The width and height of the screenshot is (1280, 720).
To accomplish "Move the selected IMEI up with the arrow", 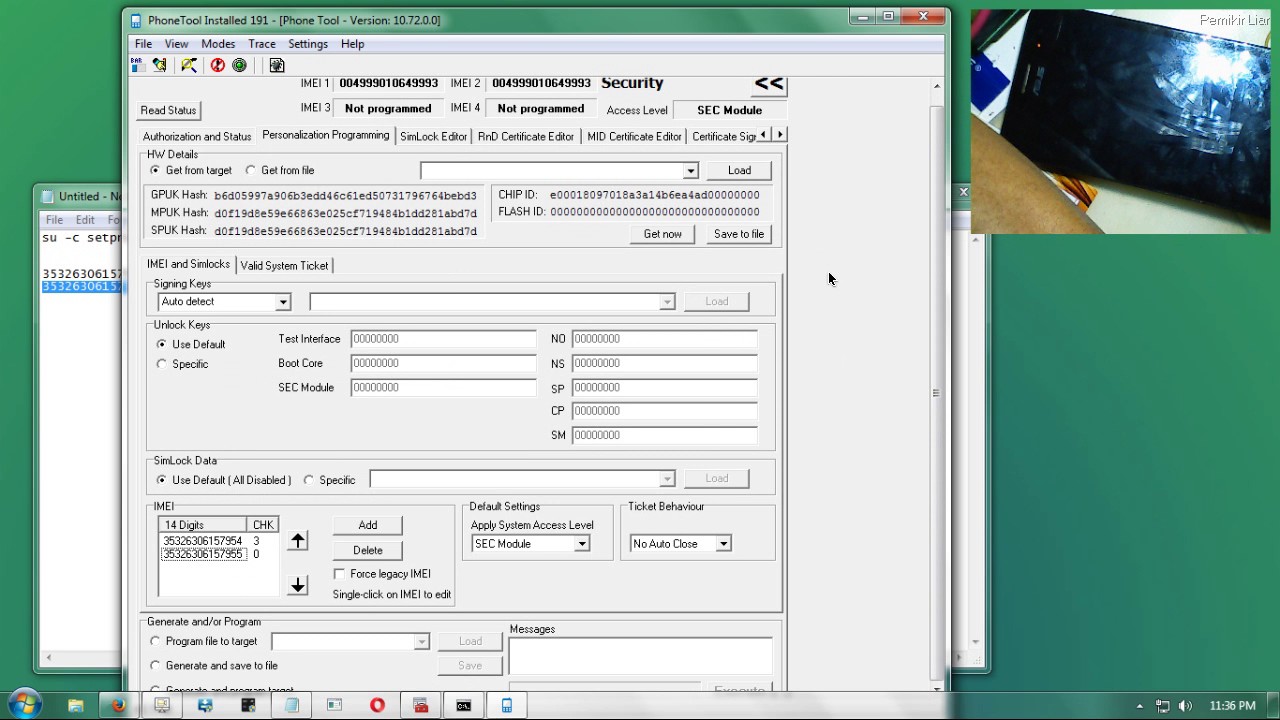I will coord(298,541).
